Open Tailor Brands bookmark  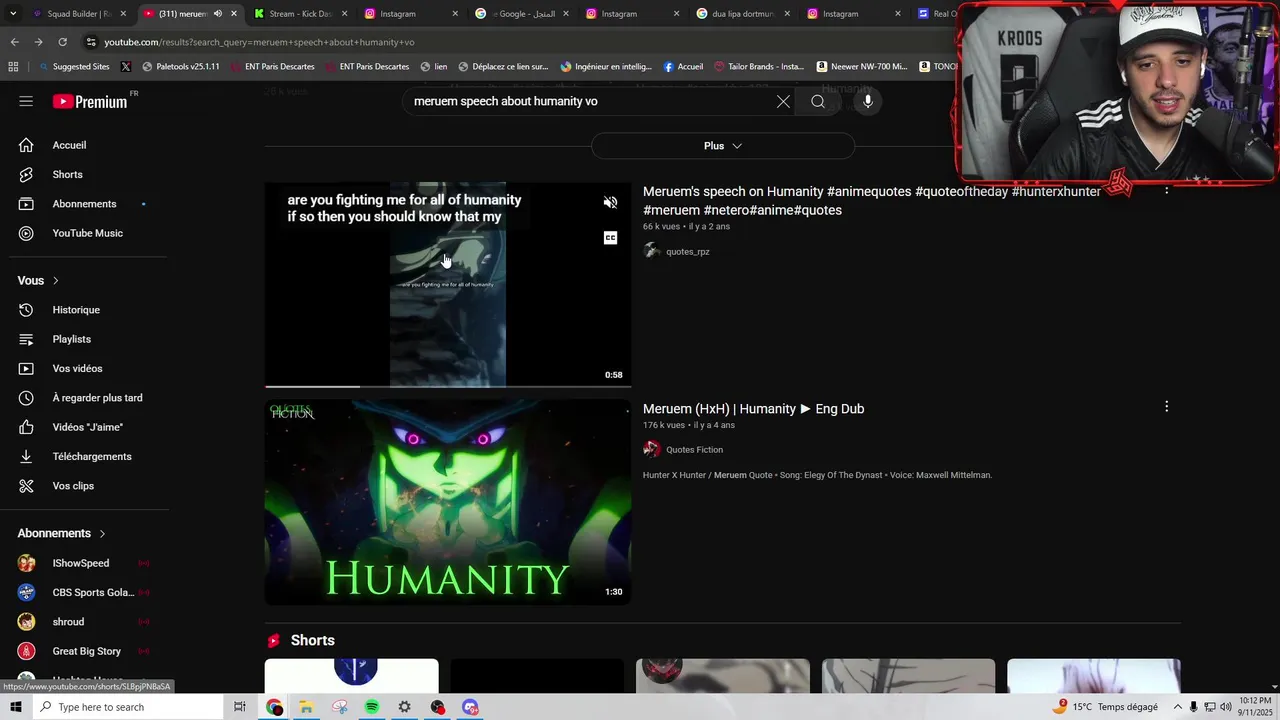point(759,67)
